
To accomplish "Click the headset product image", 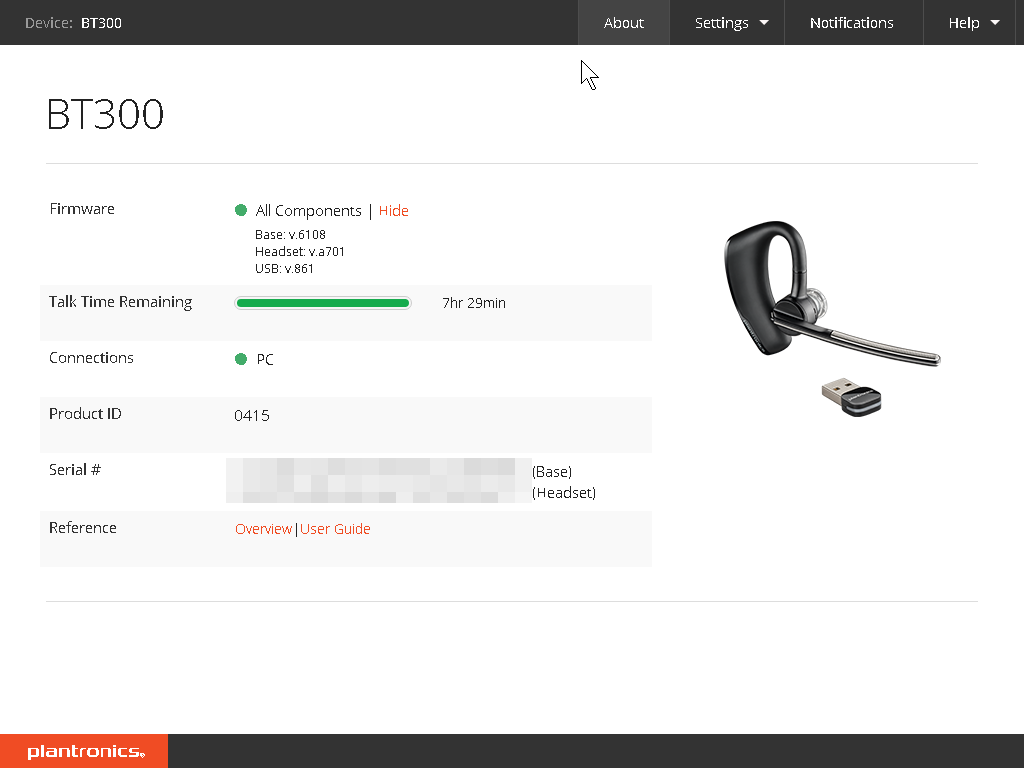I will point(831,294).
